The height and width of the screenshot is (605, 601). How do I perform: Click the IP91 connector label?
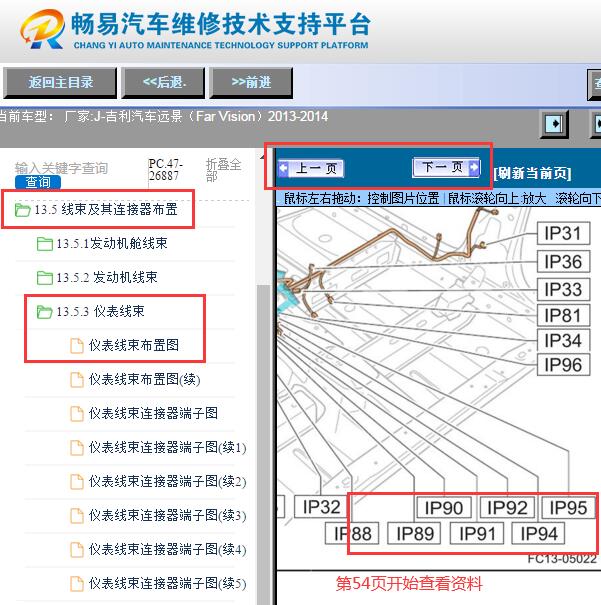click(x=477, y=534)
